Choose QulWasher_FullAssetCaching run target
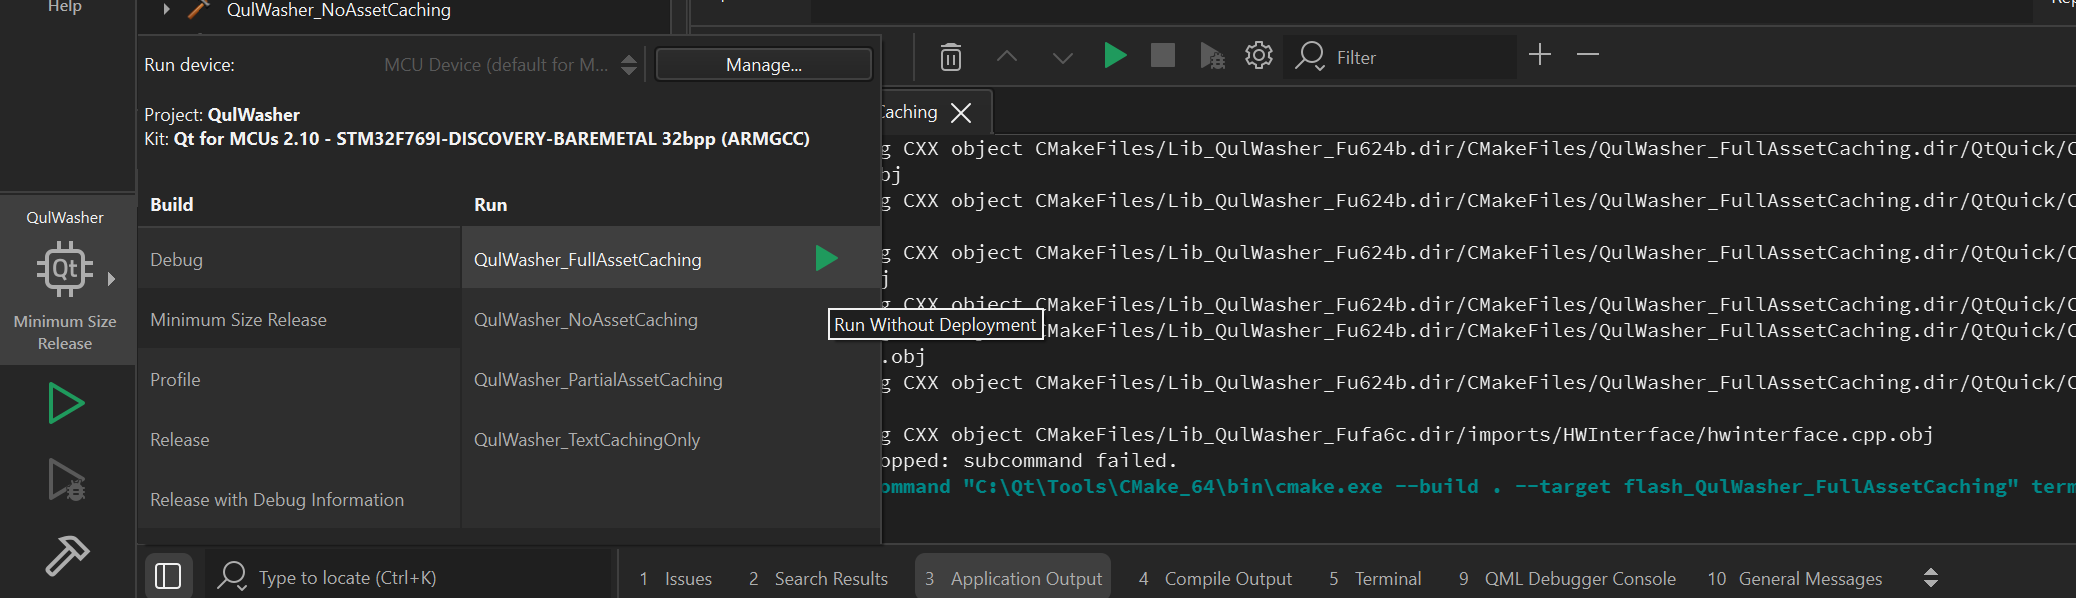The width and height of the screenshot is (2076, 598). click(670, 259)
